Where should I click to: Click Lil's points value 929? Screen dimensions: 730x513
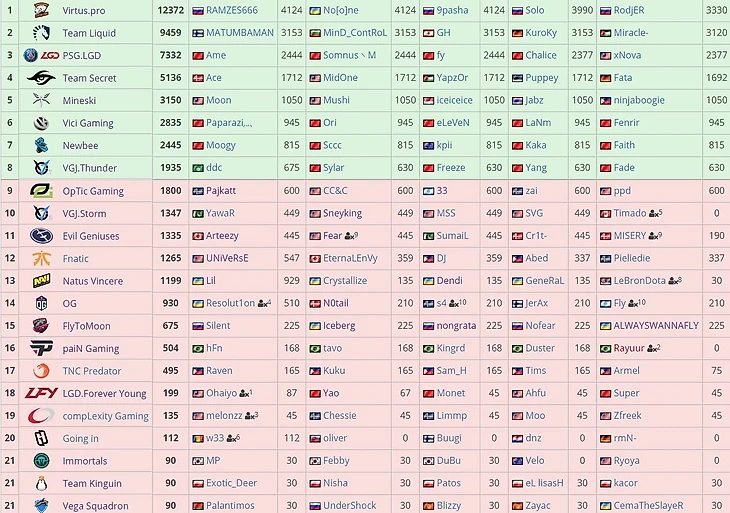pos(291,280)
